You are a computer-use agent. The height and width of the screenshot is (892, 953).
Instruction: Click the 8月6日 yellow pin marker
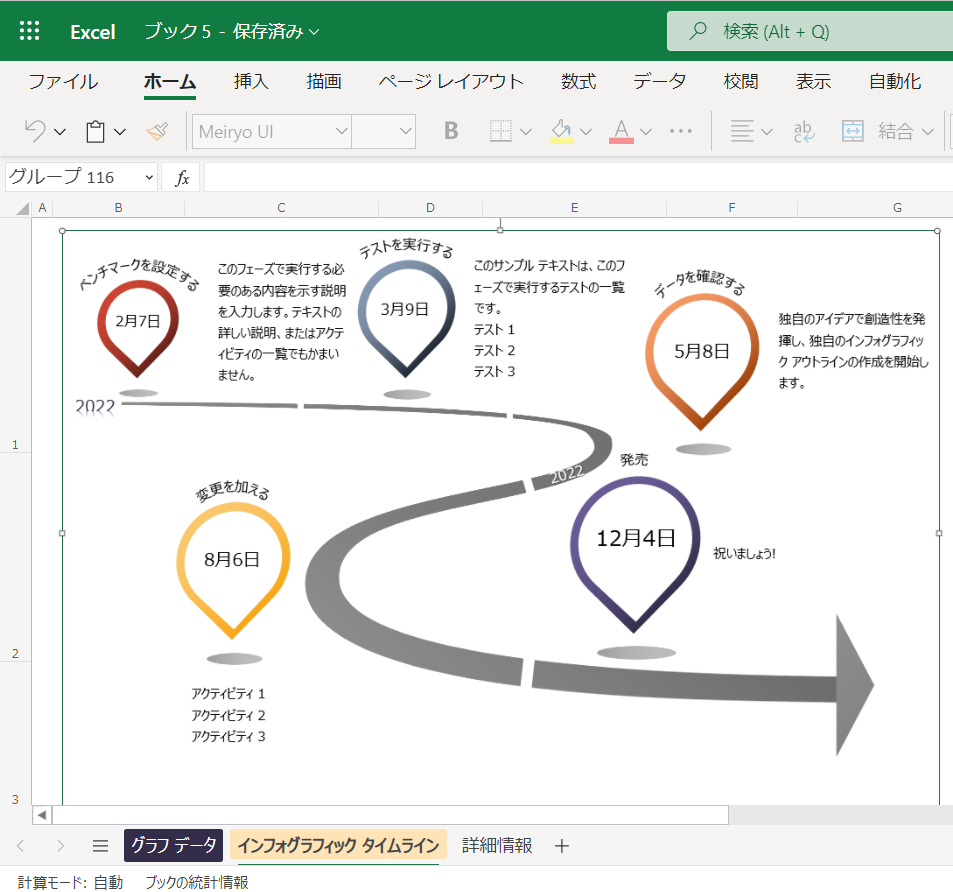[233, 570]
